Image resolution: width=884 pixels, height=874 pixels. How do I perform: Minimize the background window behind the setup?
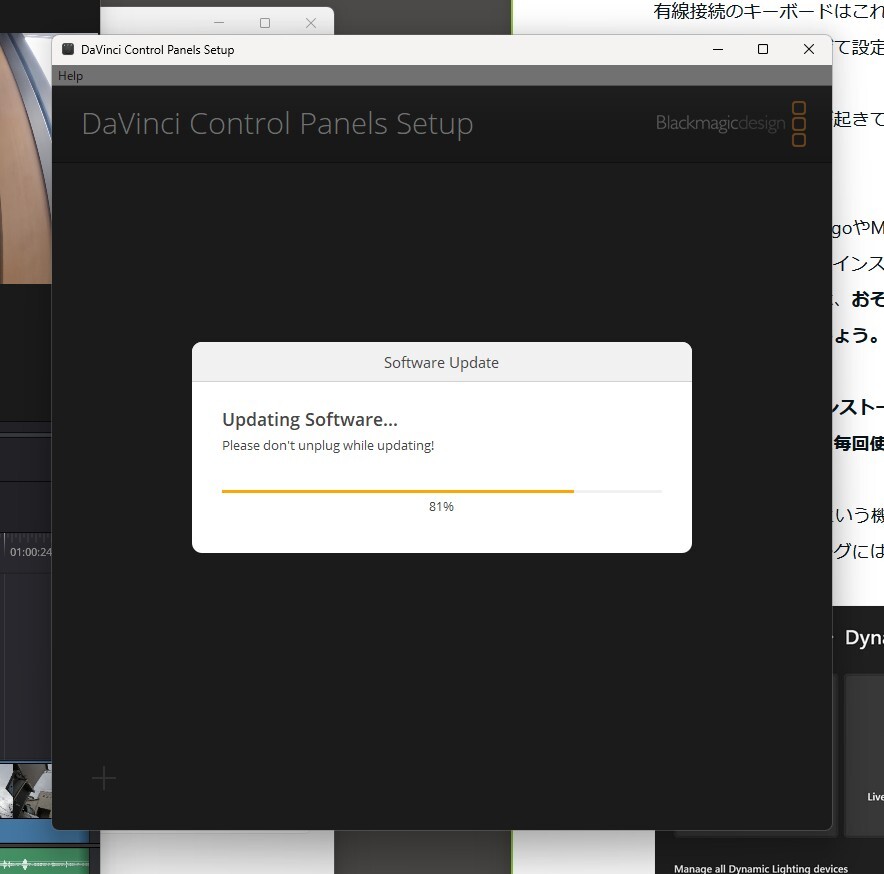point(219,23)
